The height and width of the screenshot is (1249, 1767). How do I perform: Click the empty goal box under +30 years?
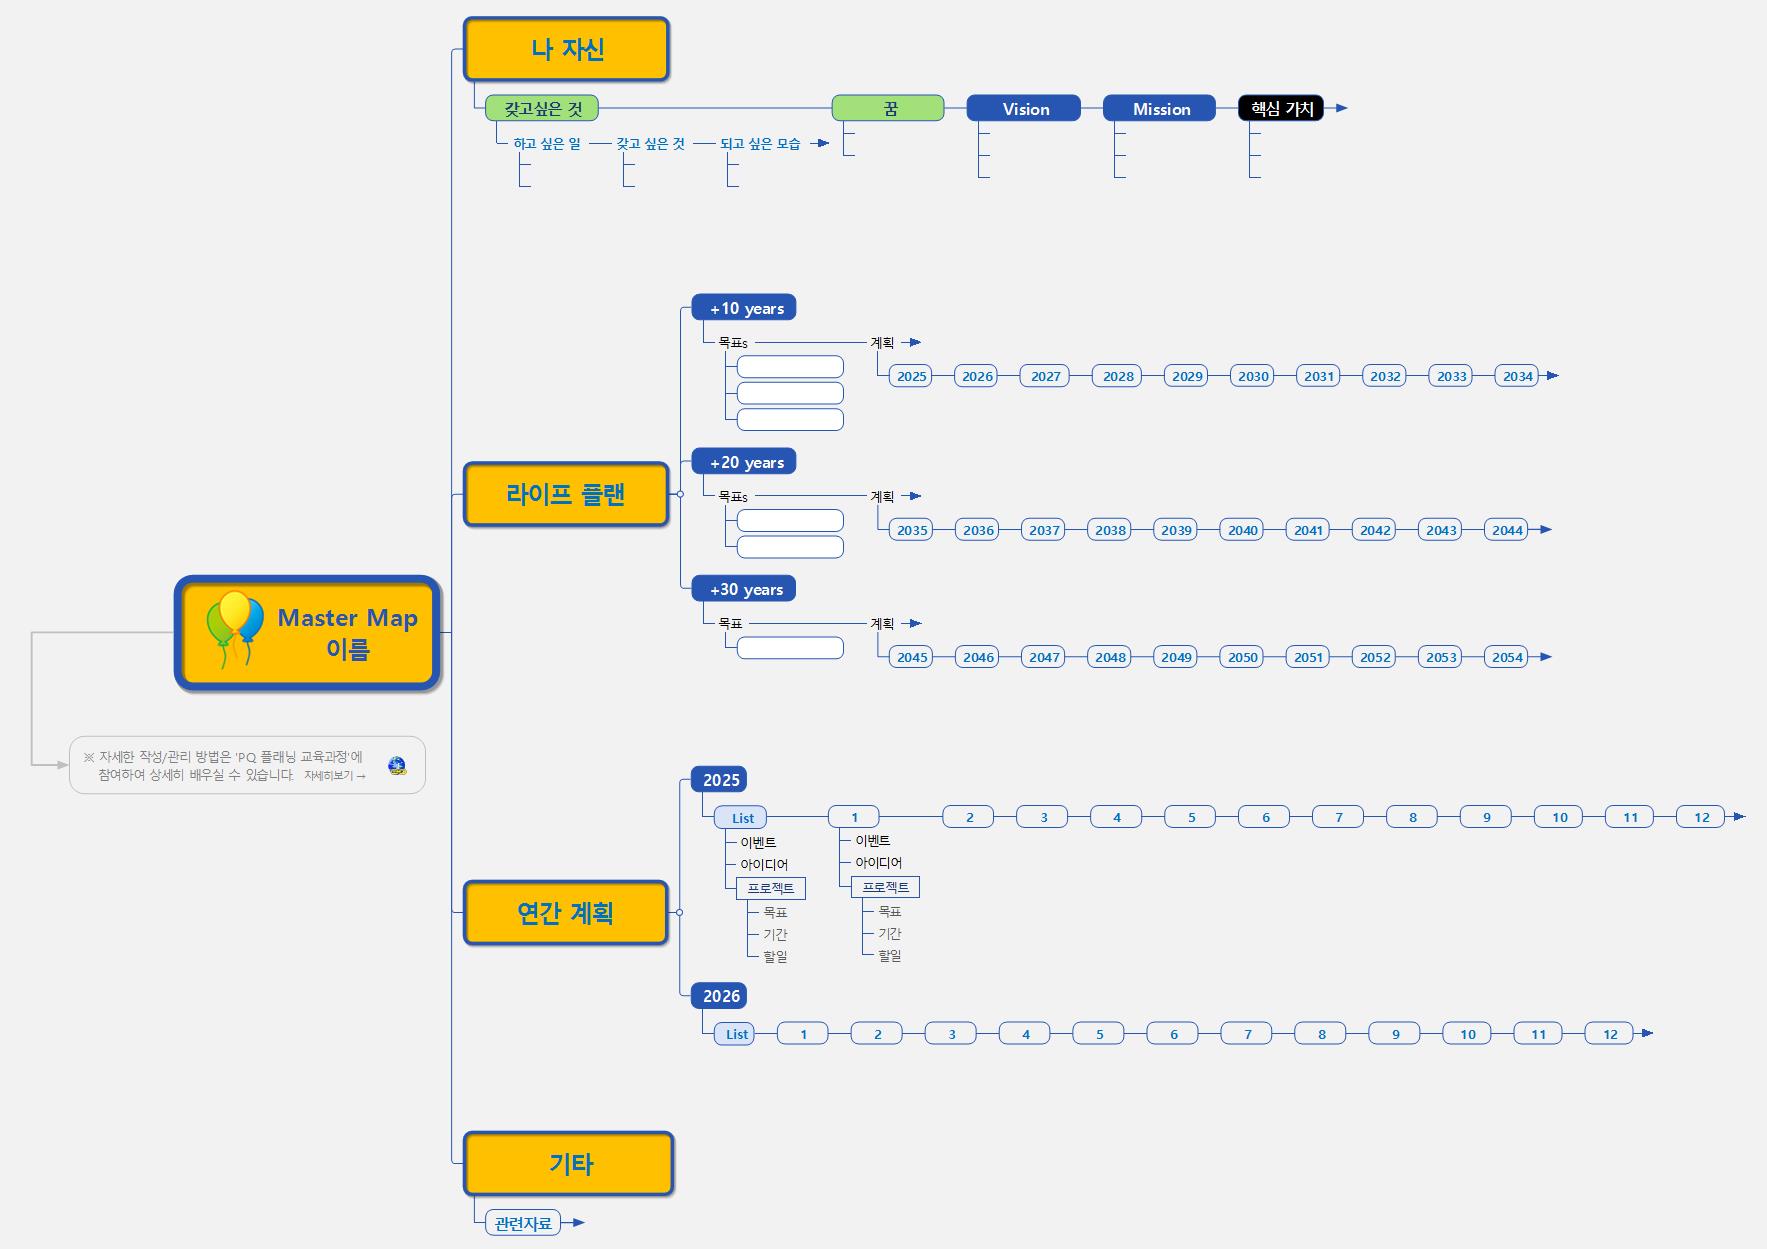point(790,648)
